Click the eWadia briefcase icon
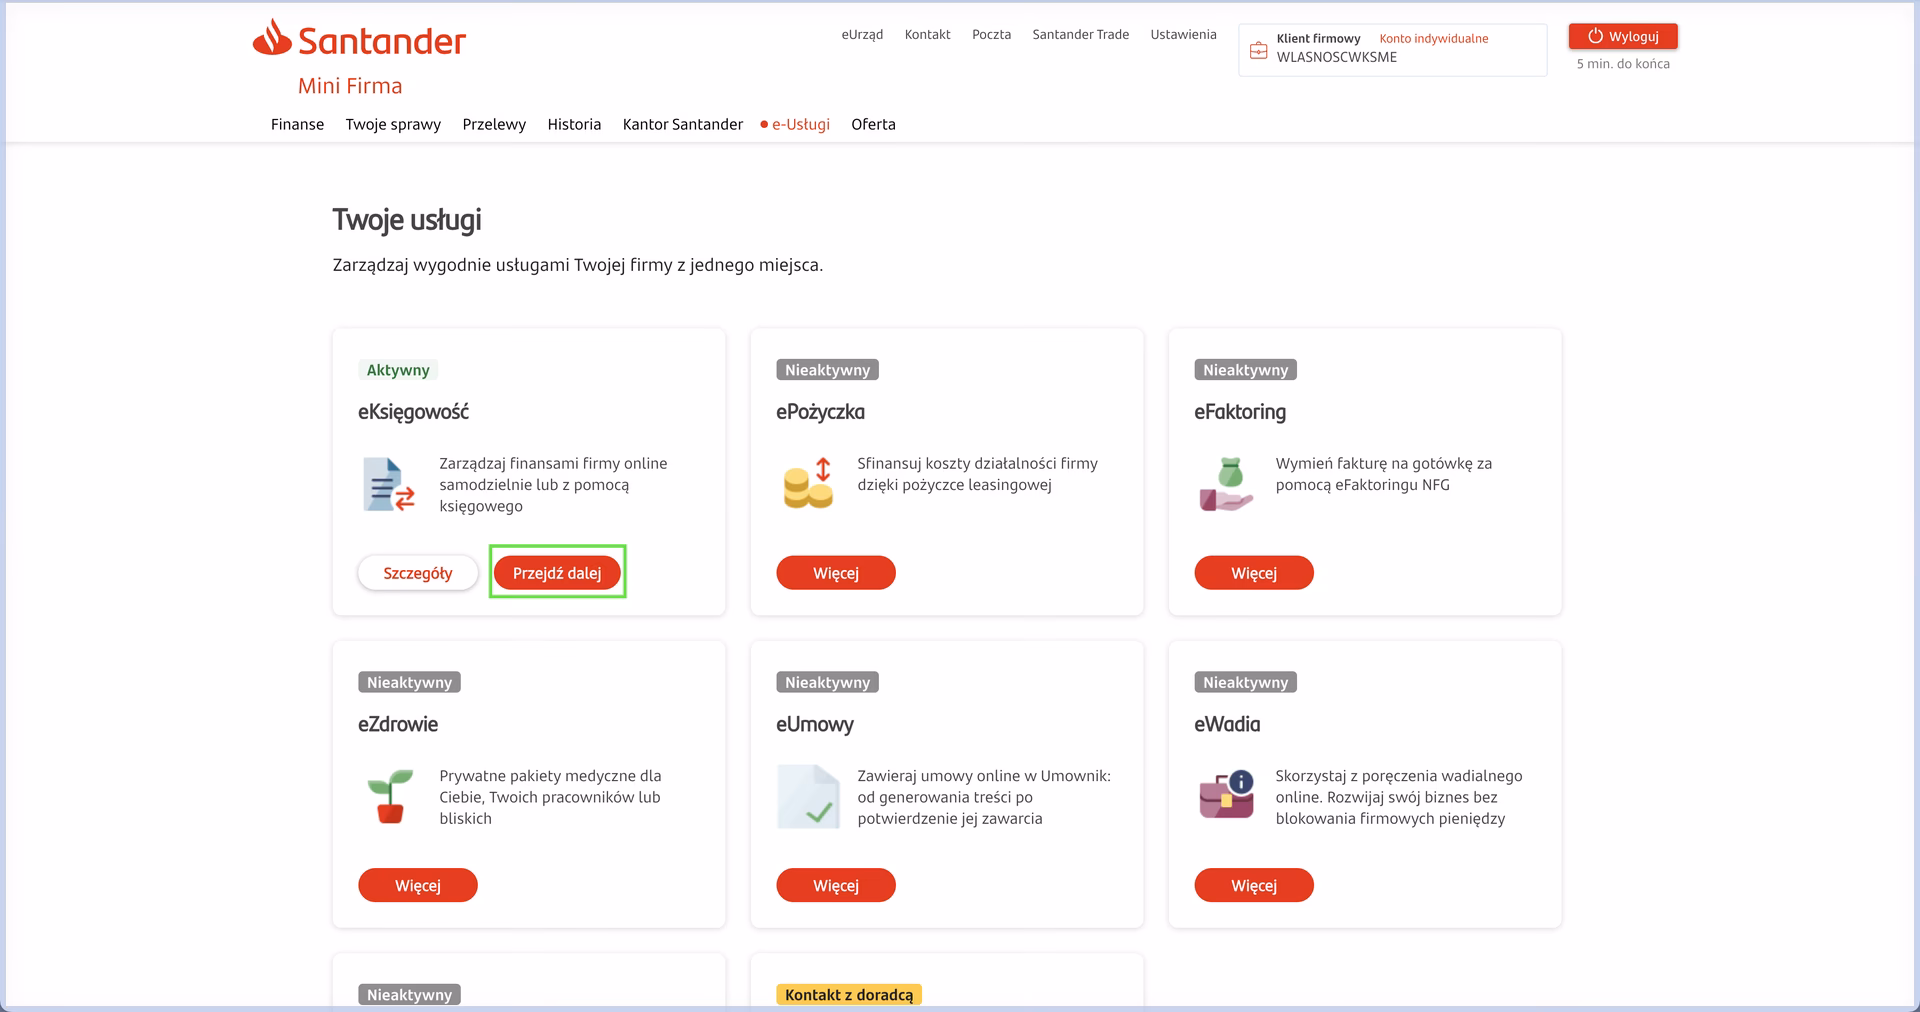 pyautogui.click(x=1226, y=796)
